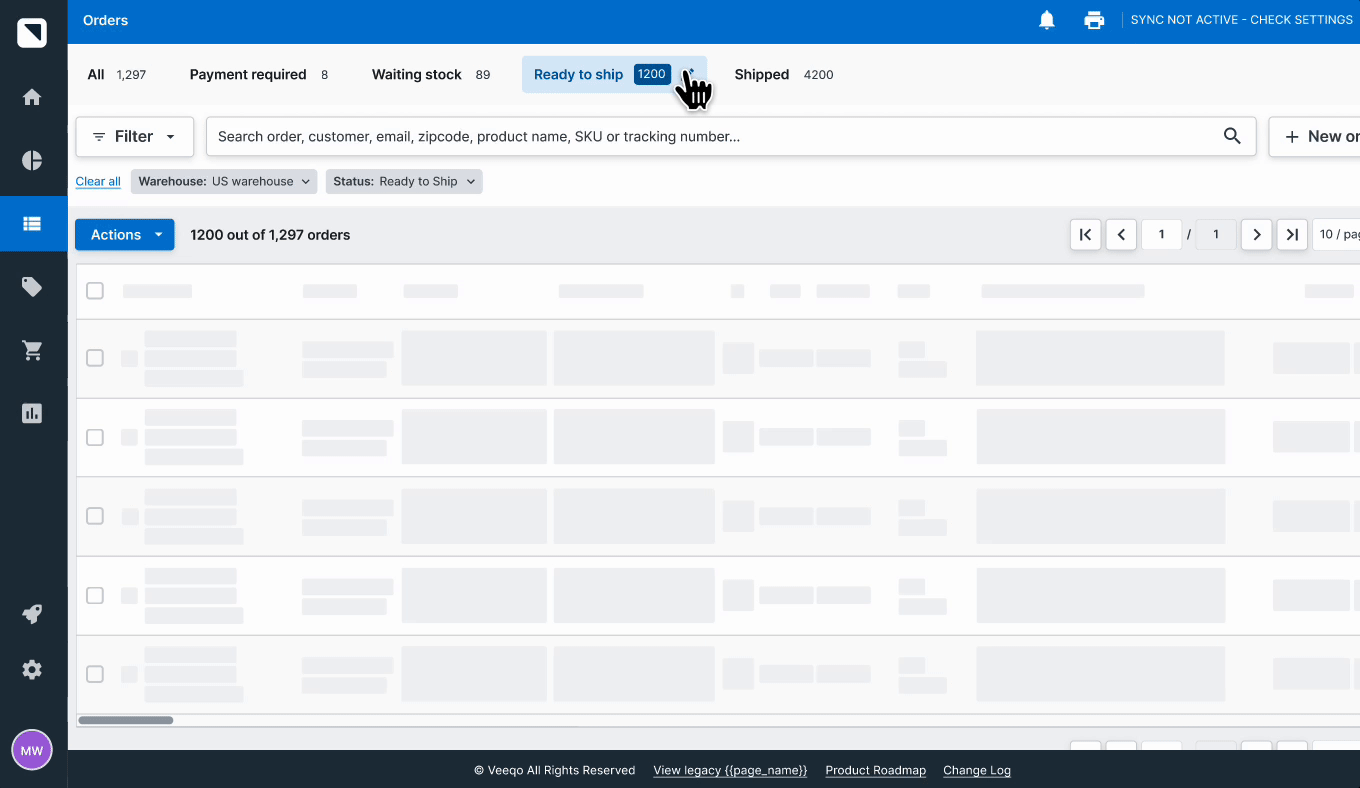Open the Home icon in sidebar
This screenshot has height=788, width=1360.
32,97
